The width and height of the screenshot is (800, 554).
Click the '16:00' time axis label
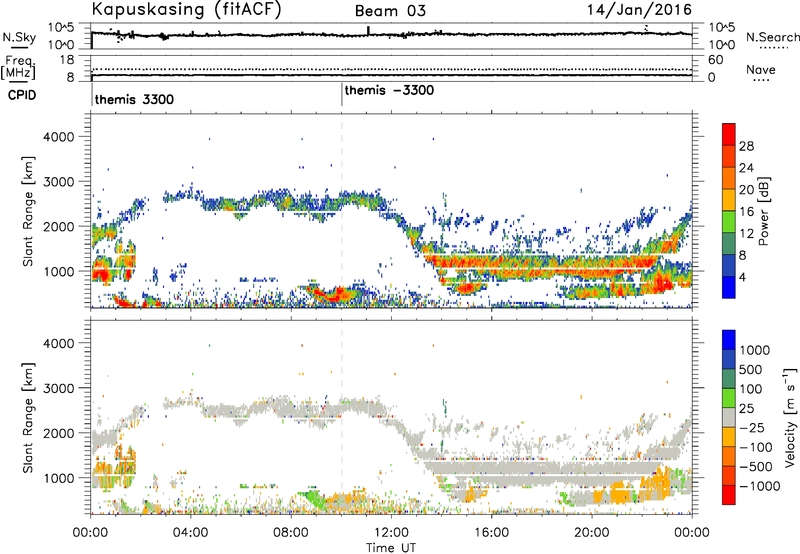pos(491,533)
